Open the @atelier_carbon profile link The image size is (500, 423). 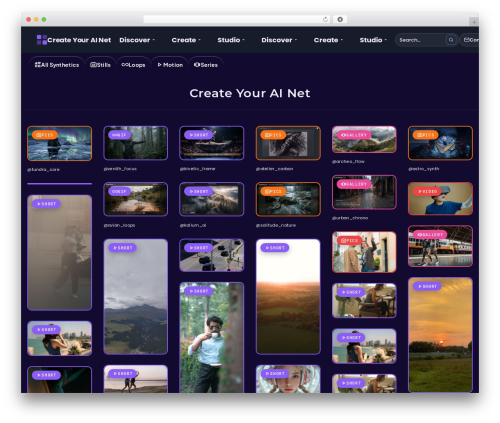(274, 169)
